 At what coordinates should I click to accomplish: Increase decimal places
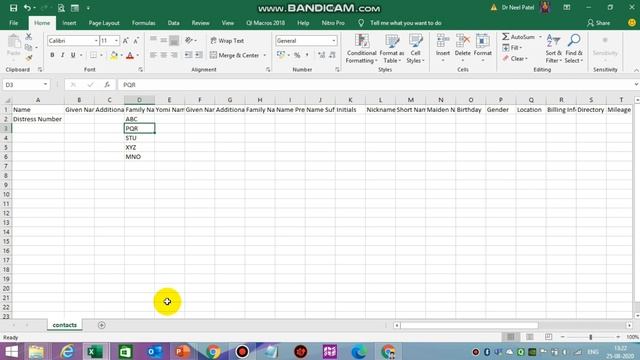click(322, 55)
